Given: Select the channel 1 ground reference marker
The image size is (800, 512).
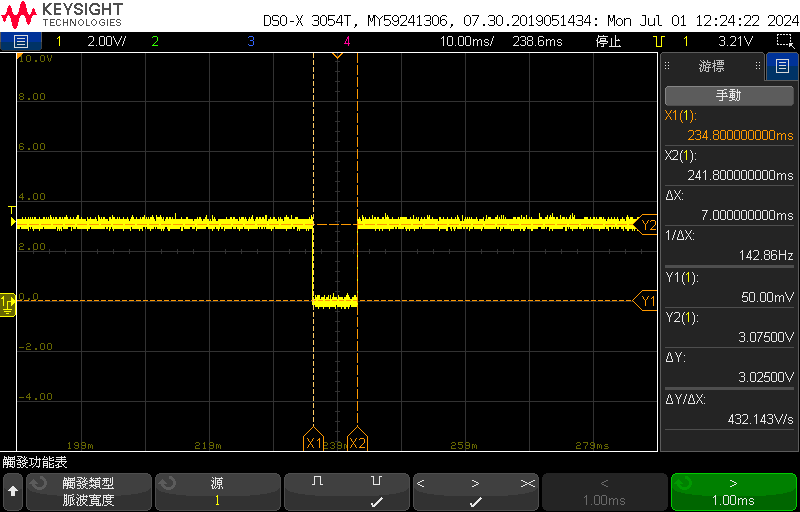Looking at the screenshot, I should tap(8, 302).
